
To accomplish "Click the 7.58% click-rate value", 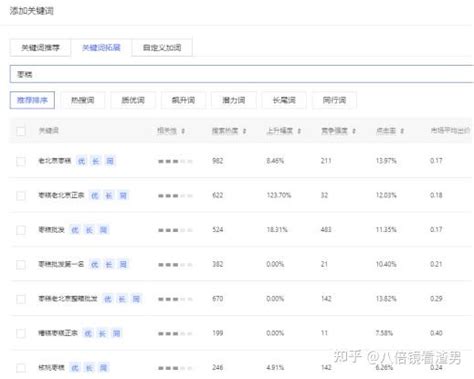I will pyautogui.click(x=384, y=333).
